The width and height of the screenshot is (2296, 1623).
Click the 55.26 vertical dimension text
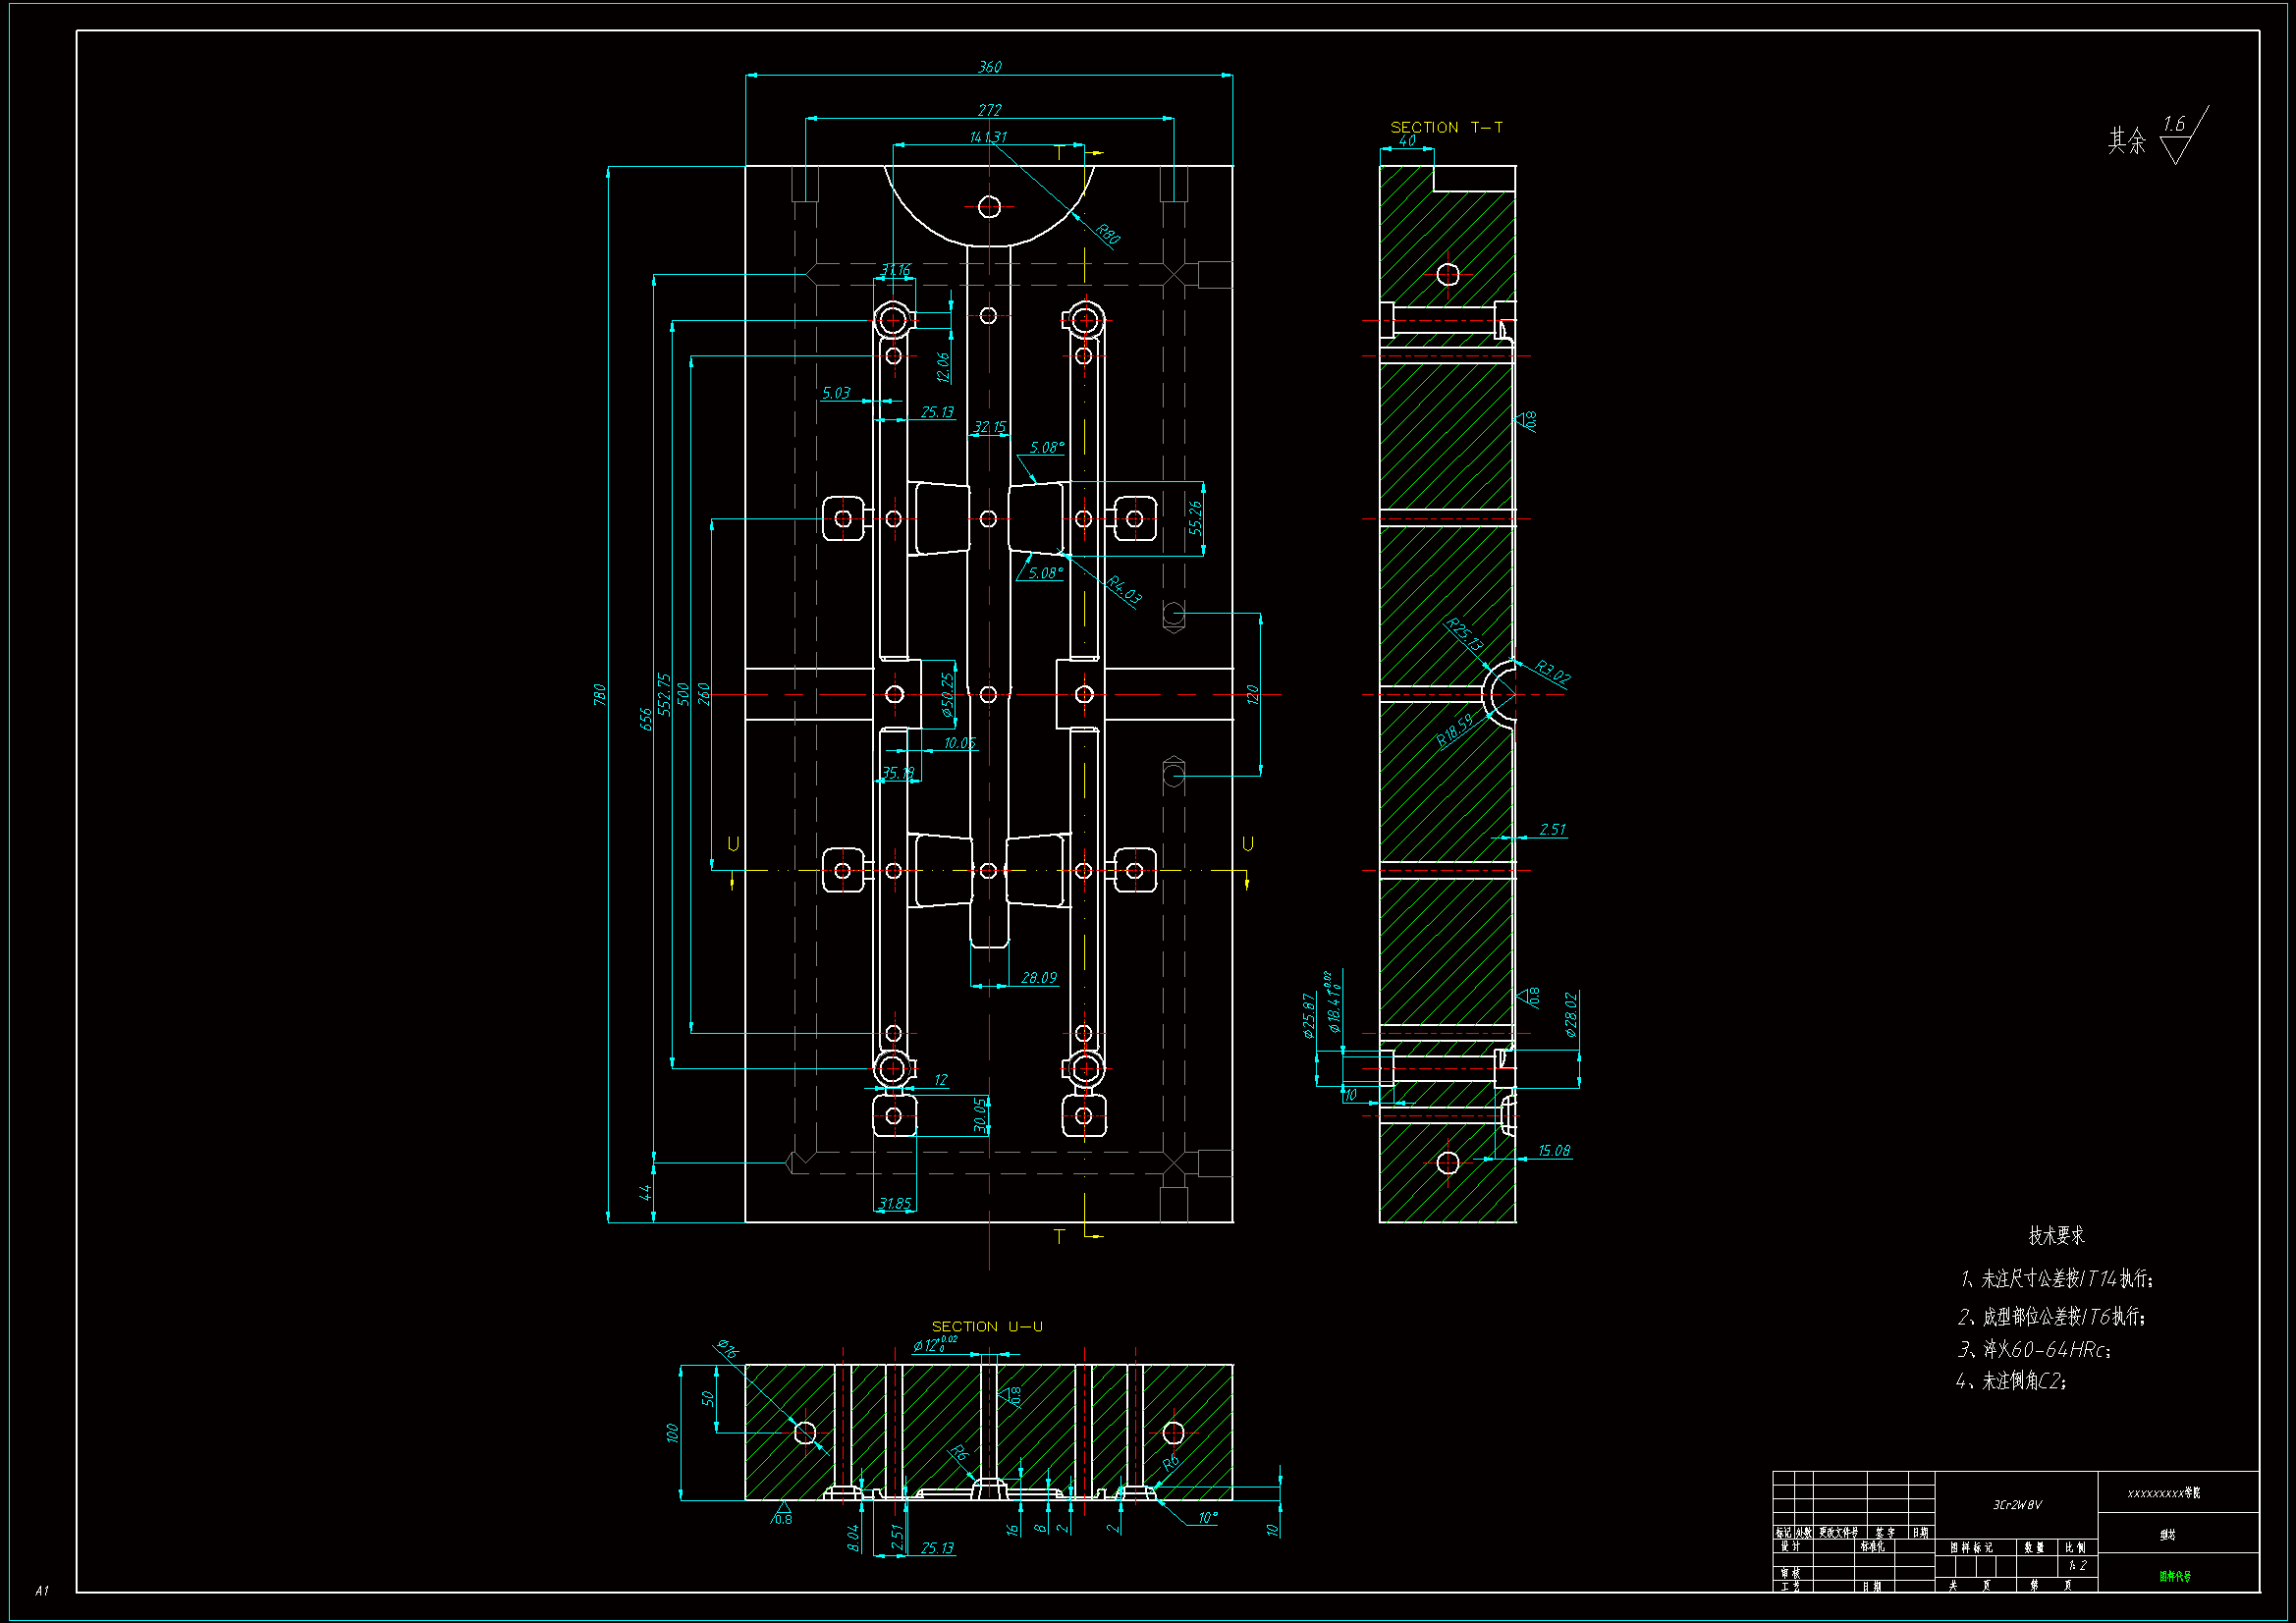pyautogui.click(x=1195, y=518)
